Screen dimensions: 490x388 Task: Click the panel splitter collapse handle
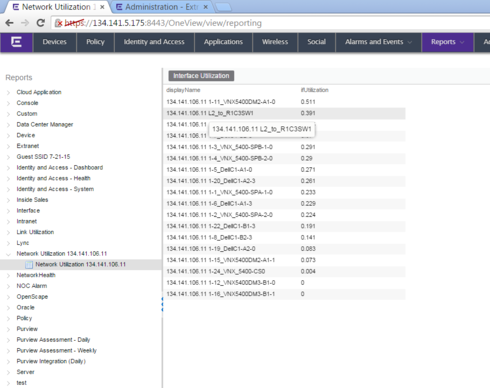click(x=162, y=305)
